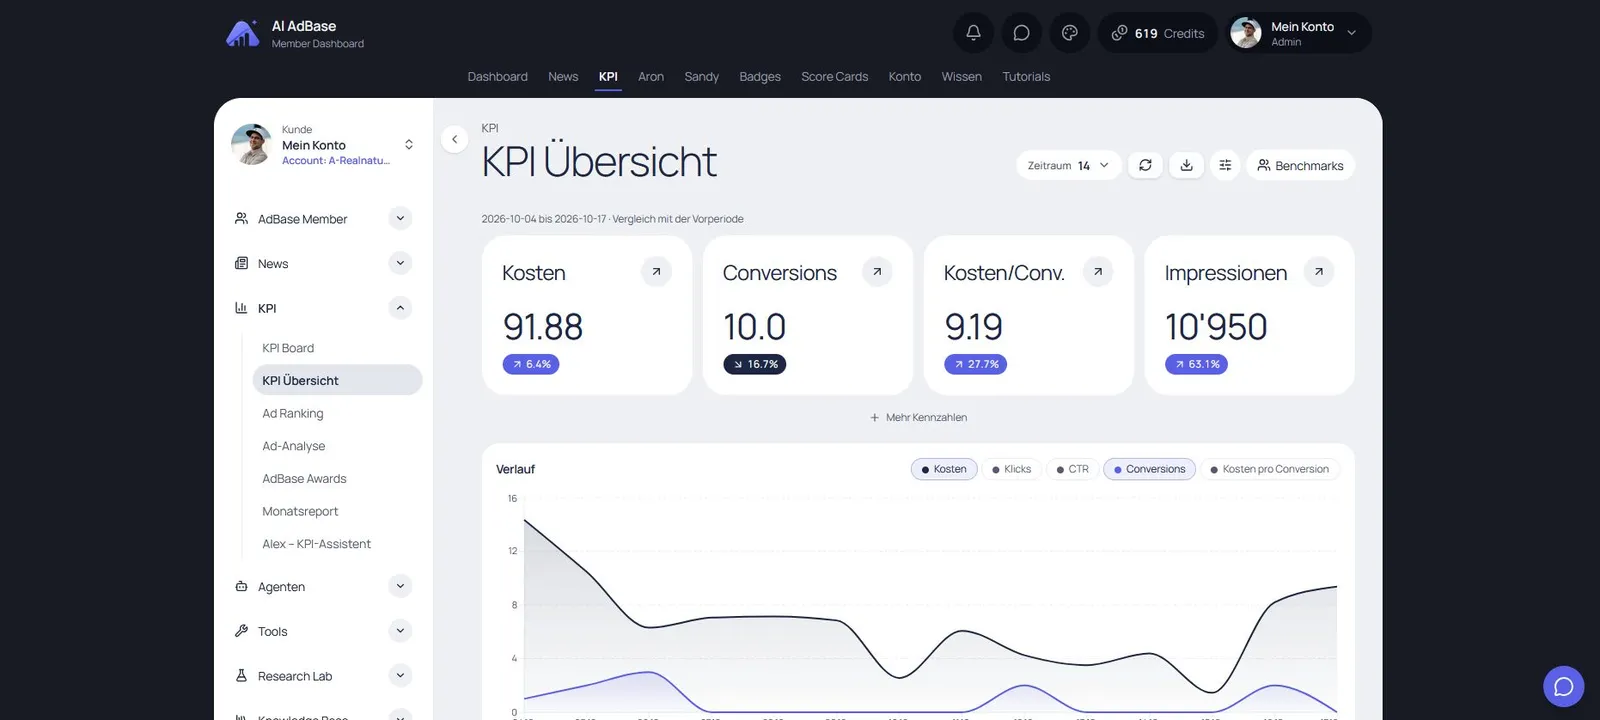Viewport: 1600px width, 720px height.
Task: Switch to the Badges tab
Action: click(760, 77)
